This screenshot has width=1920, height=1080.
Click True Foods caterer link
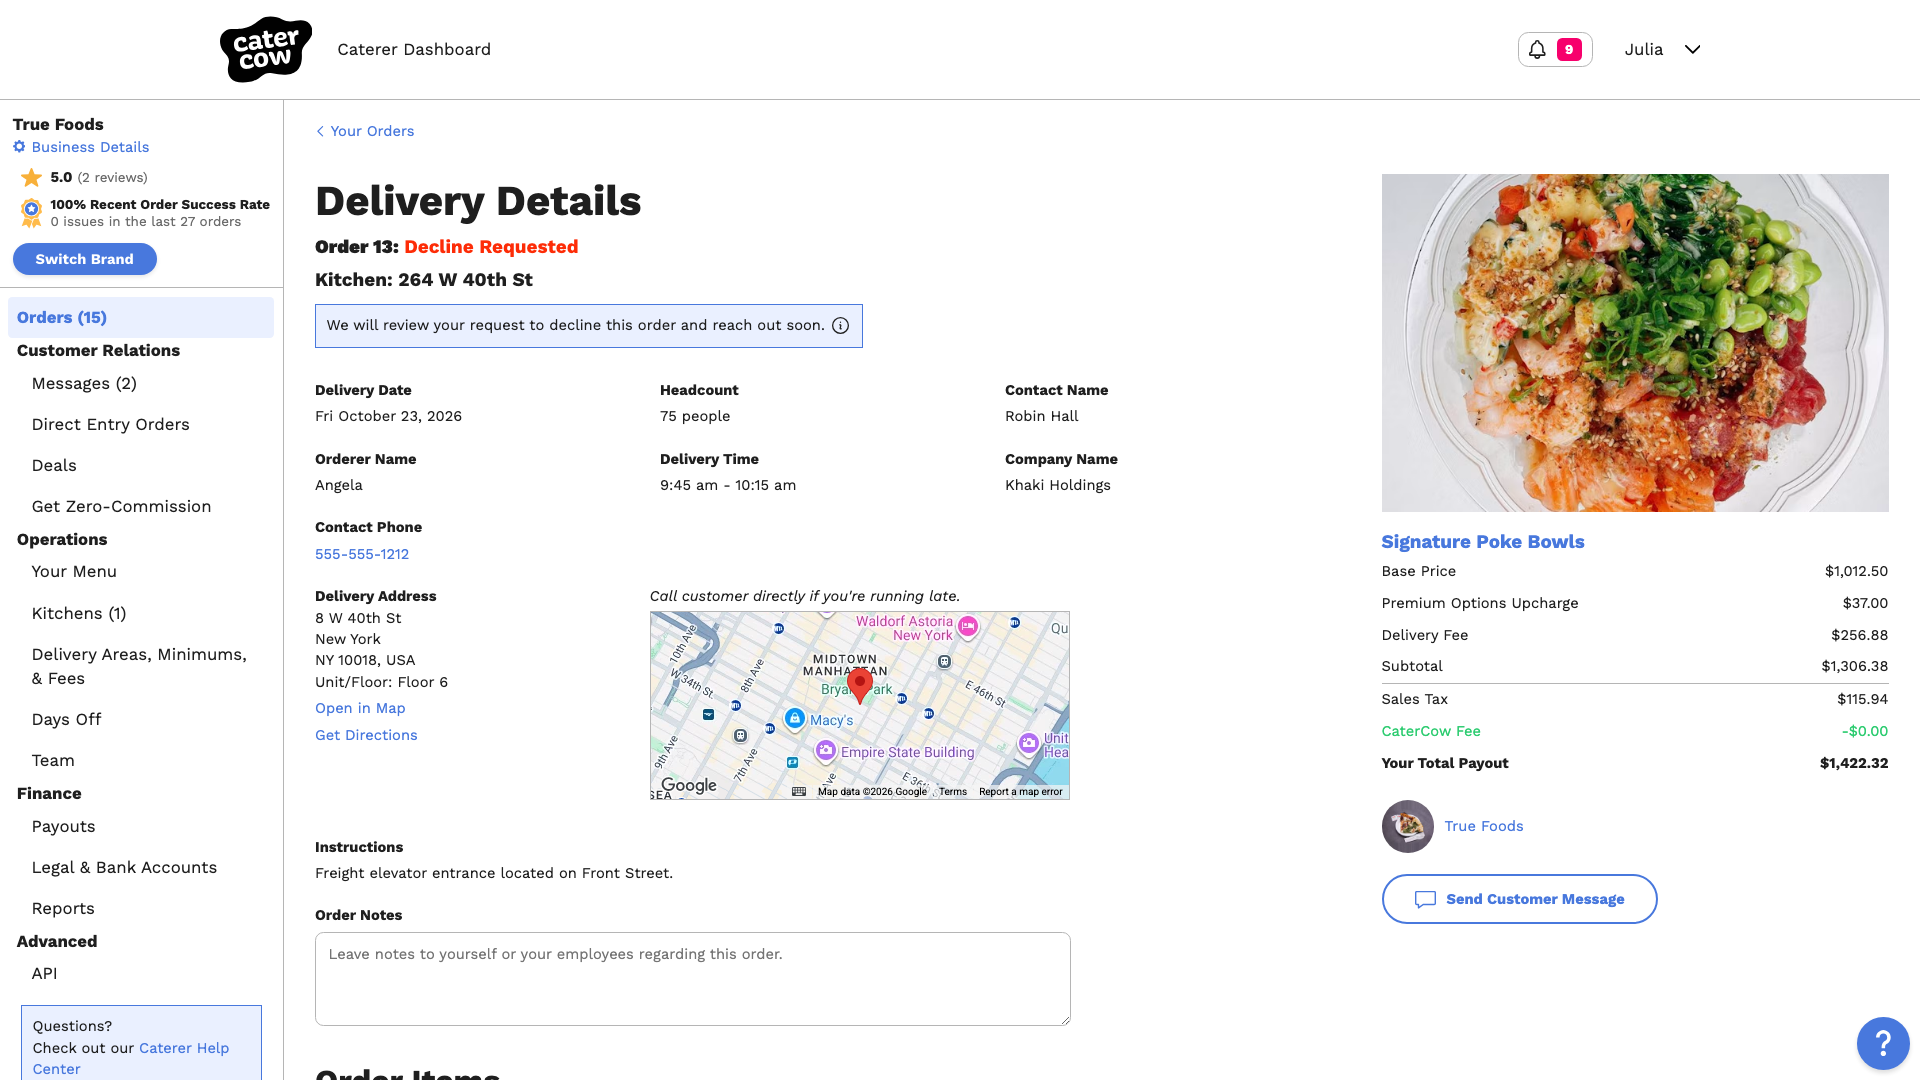tap(1484, 826)
